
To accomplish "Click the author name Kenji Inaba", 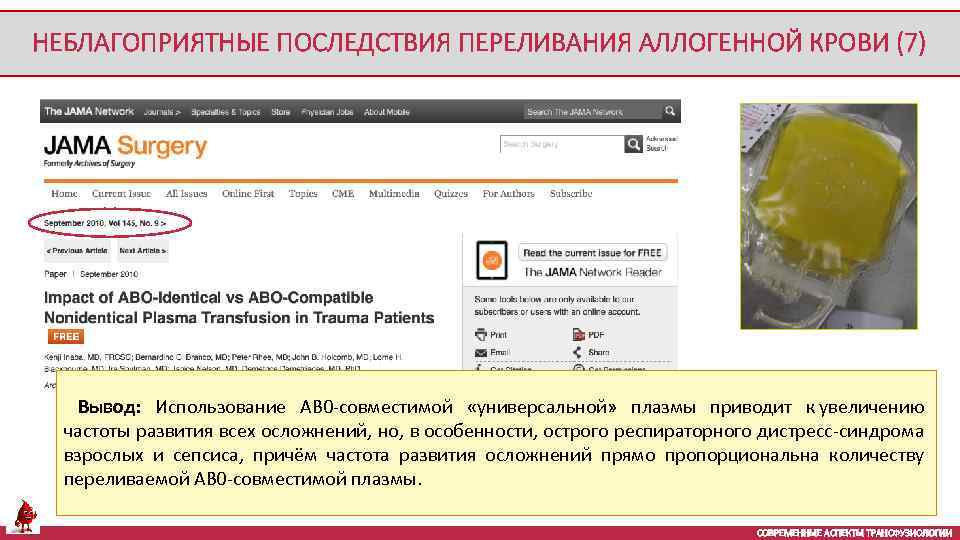I will pos(66,357).
